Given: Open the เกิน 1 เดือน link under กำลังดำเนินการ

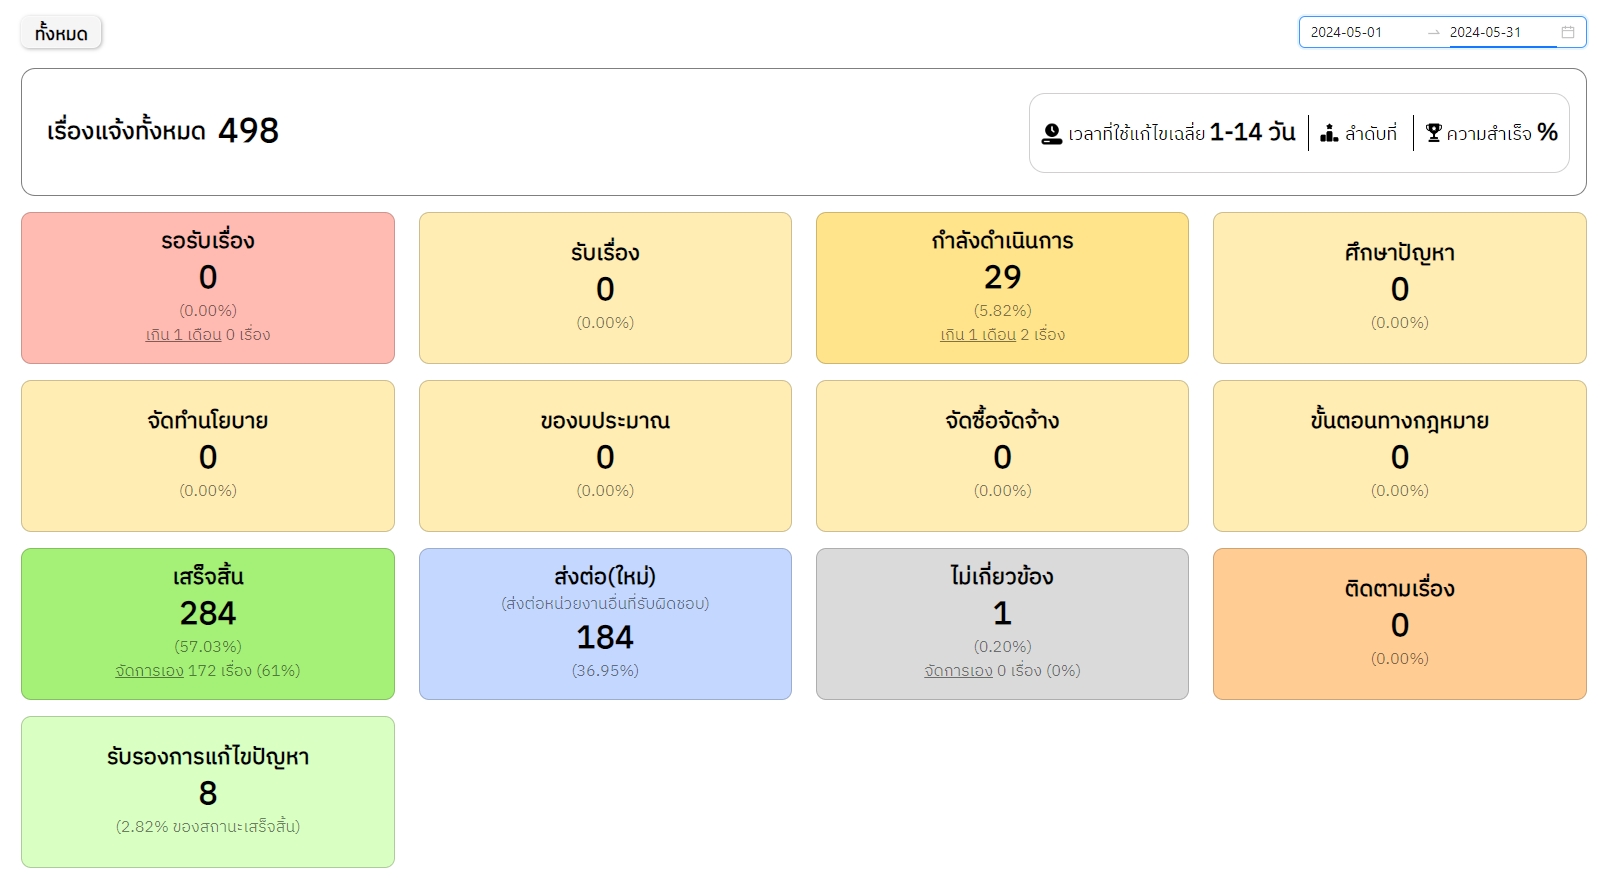Looking at the screenshot, I should pos(977,335).
